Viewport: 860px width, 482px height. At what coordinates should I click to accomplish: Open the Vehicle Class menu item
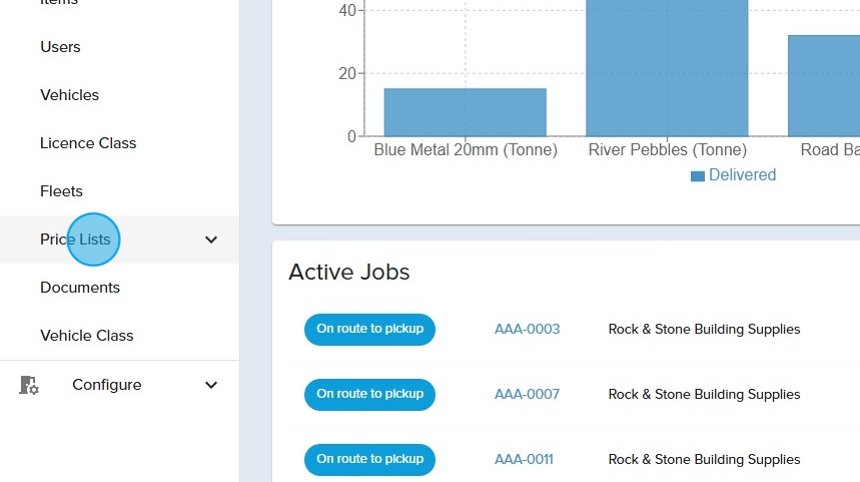pyautogui.click(x=87, y=336)
